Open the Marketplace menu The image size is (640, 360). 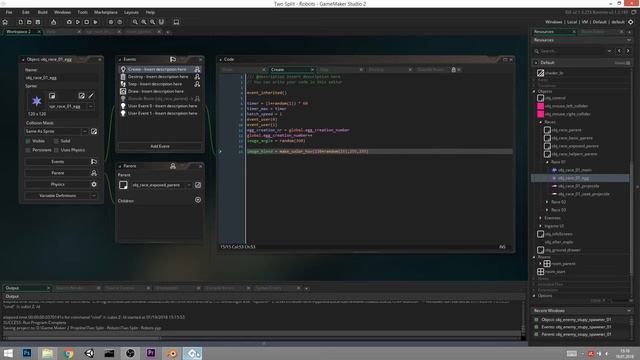[x=106, y=12]
